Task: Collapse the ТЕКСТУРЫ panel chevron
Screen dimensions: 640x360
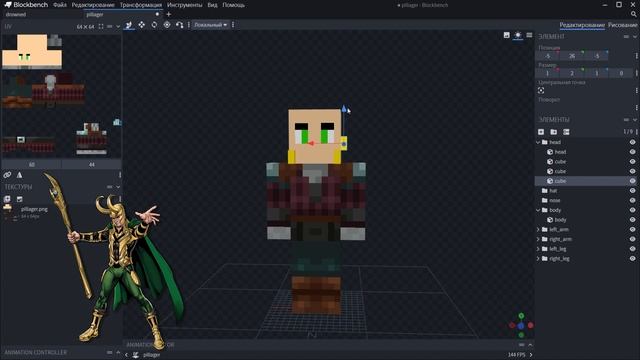Action: (x=118, y=187)
